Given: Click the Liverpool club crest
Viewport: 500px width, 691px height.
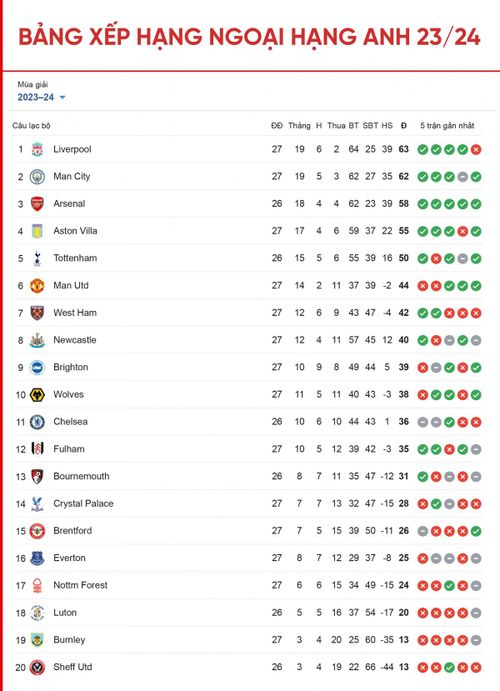Looking at the screenshot, I should (37, 149).
